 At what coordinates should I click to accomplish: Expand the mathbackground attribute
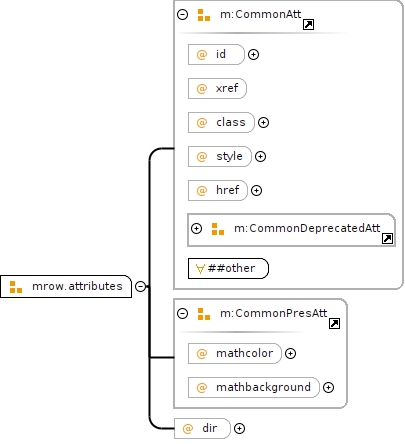[x=329, y=388]
